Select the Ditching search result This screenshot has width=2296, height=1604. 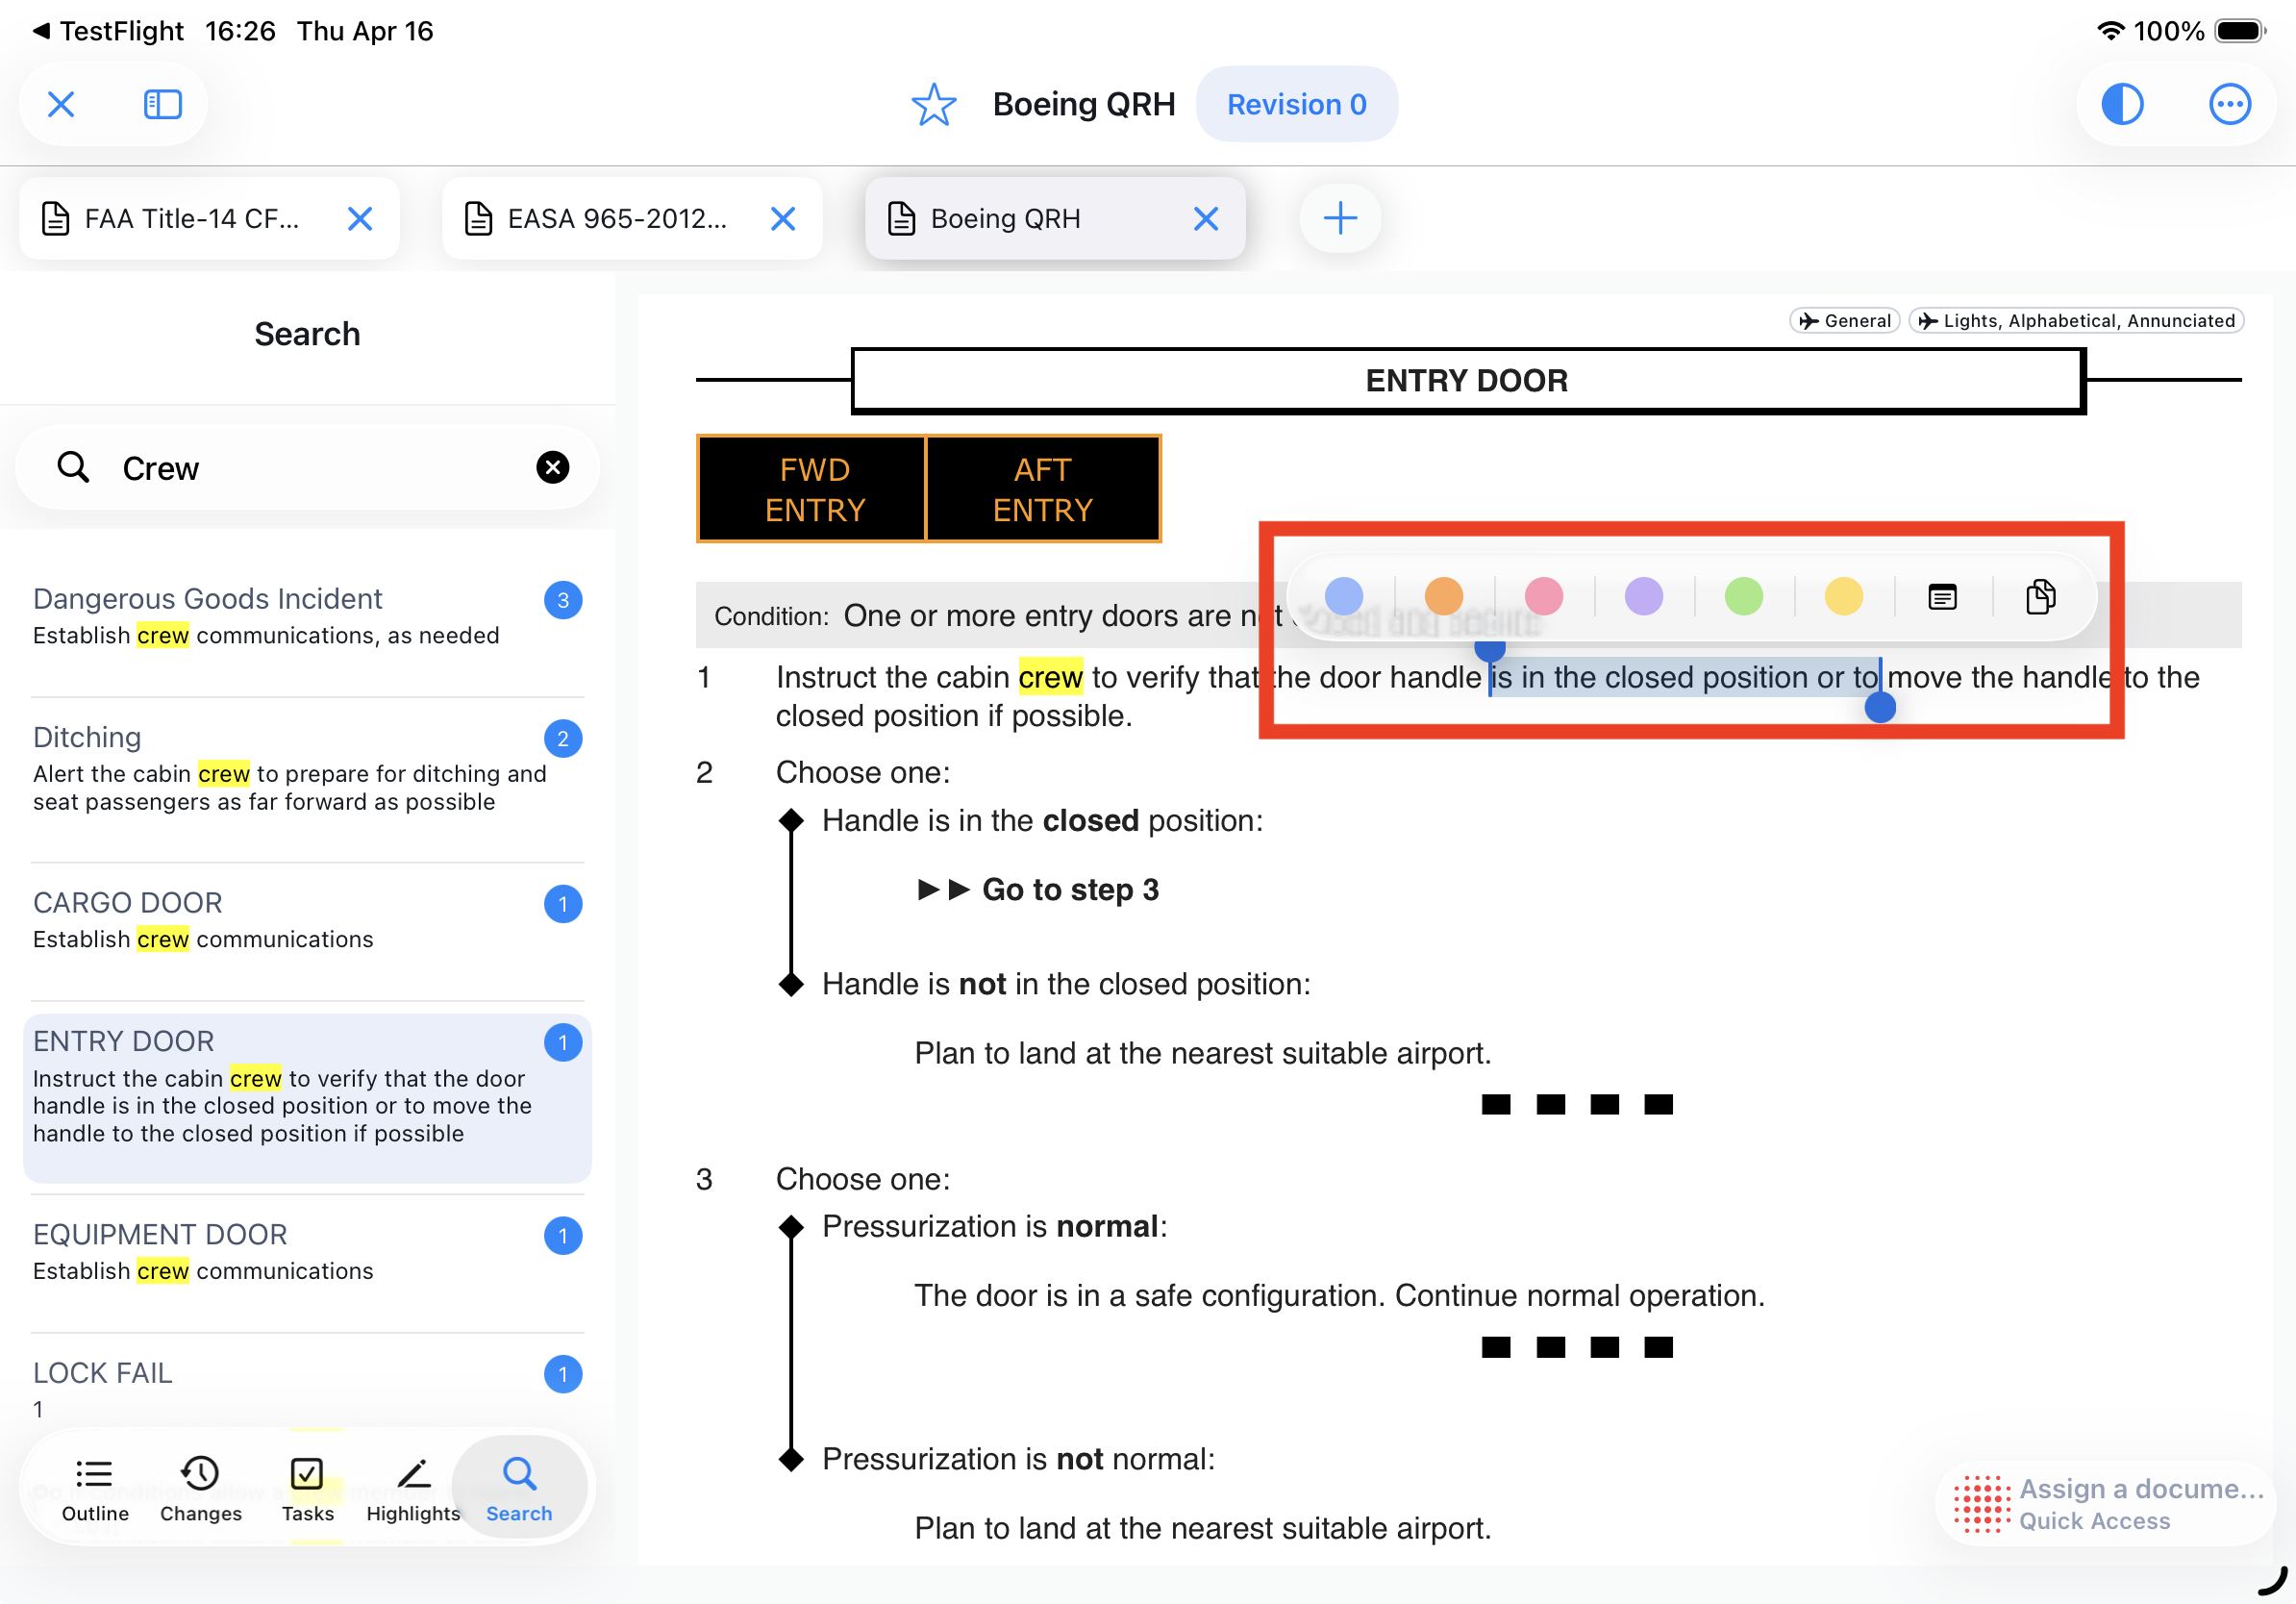coord(290,768)
